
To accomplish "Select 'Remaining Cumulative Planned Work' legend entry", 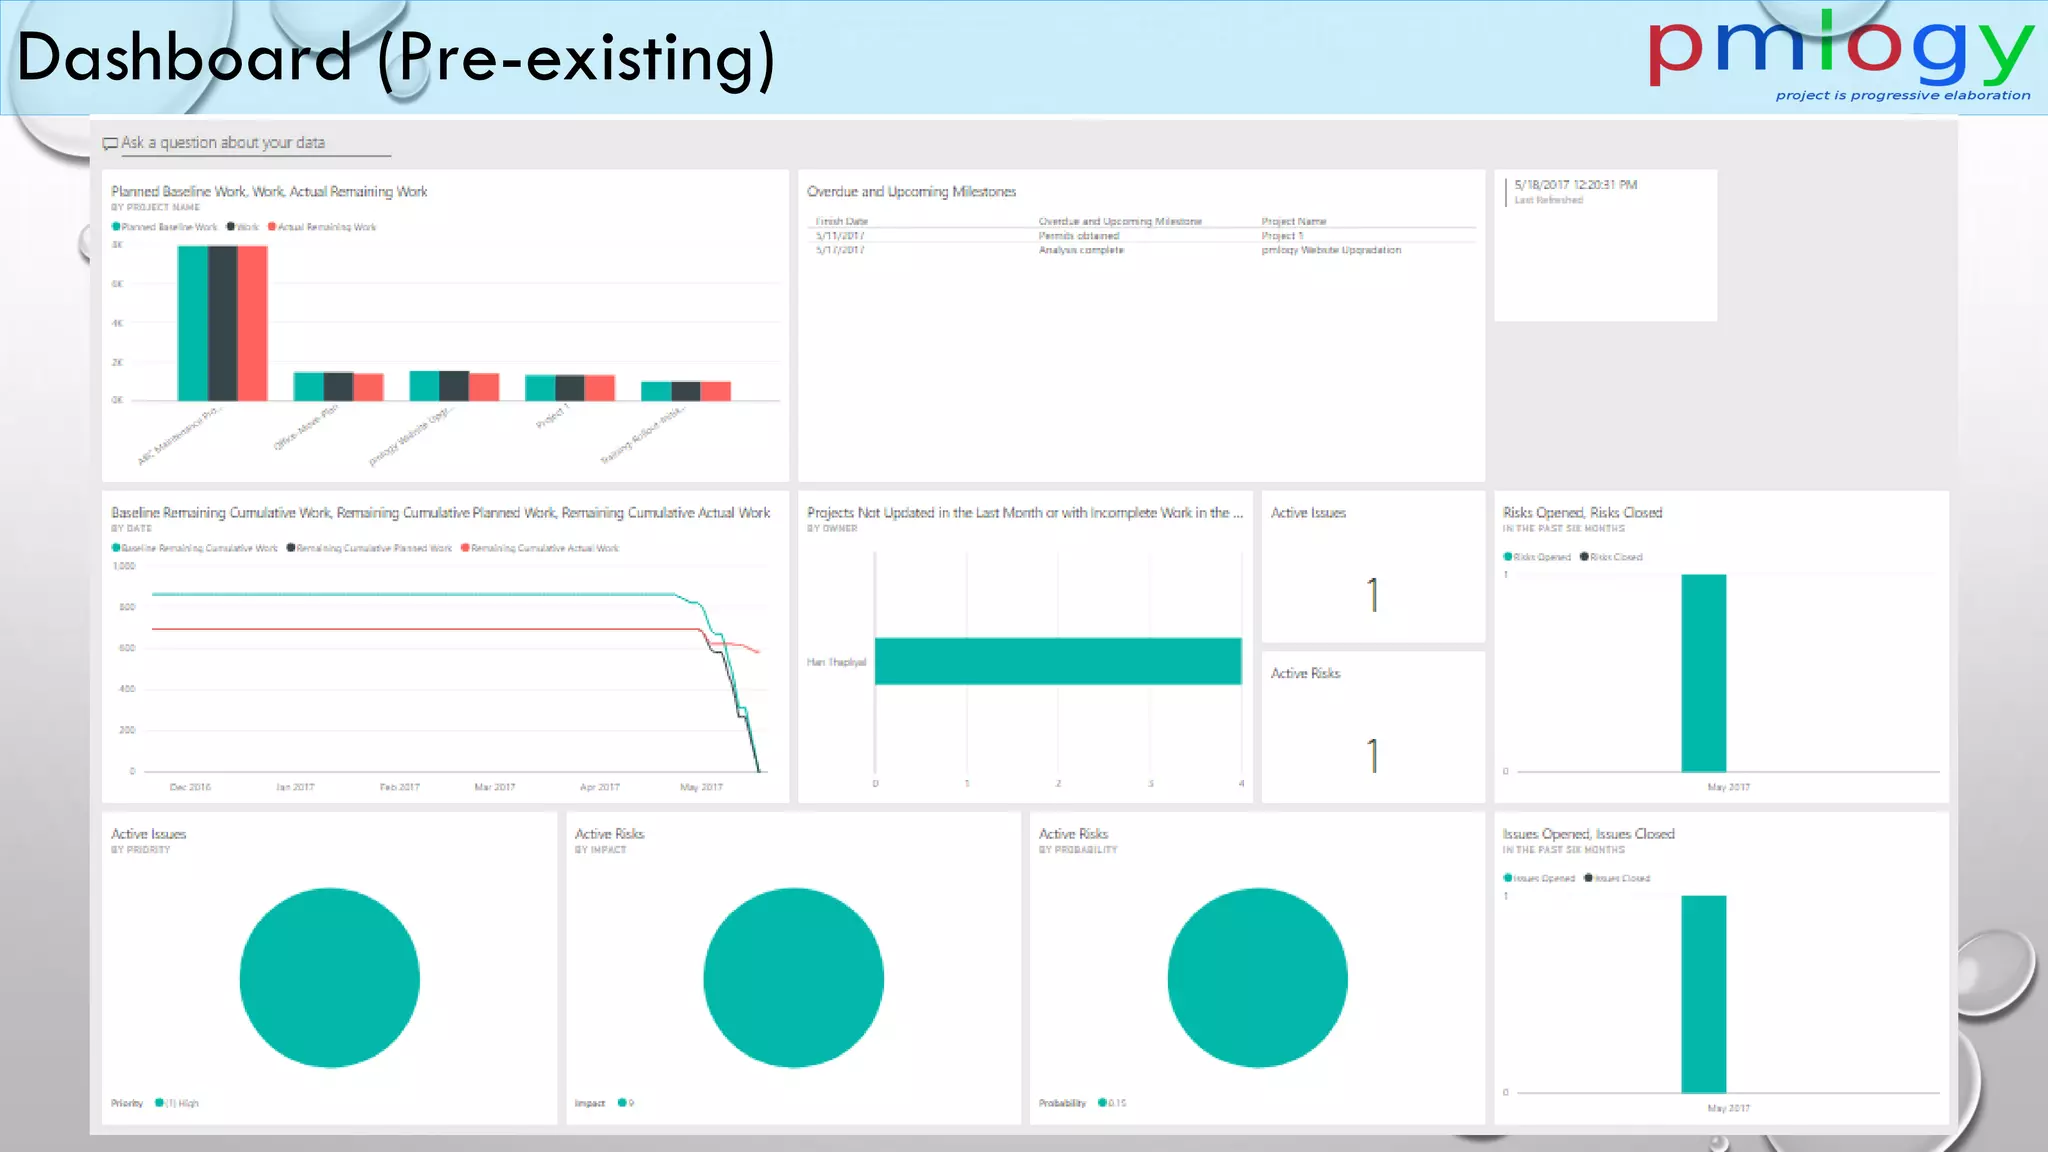I will 370,548.
